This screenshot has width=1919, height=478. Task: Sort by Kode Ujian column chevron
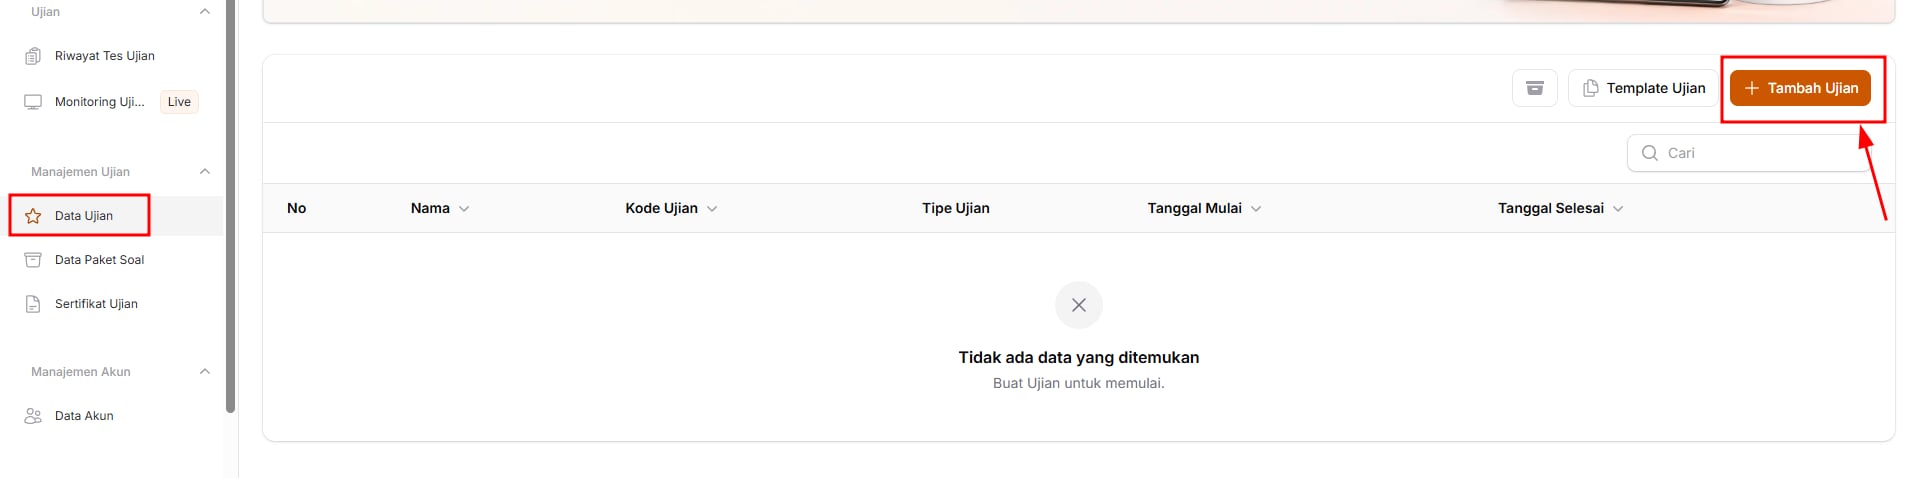(x=712, y=209)
